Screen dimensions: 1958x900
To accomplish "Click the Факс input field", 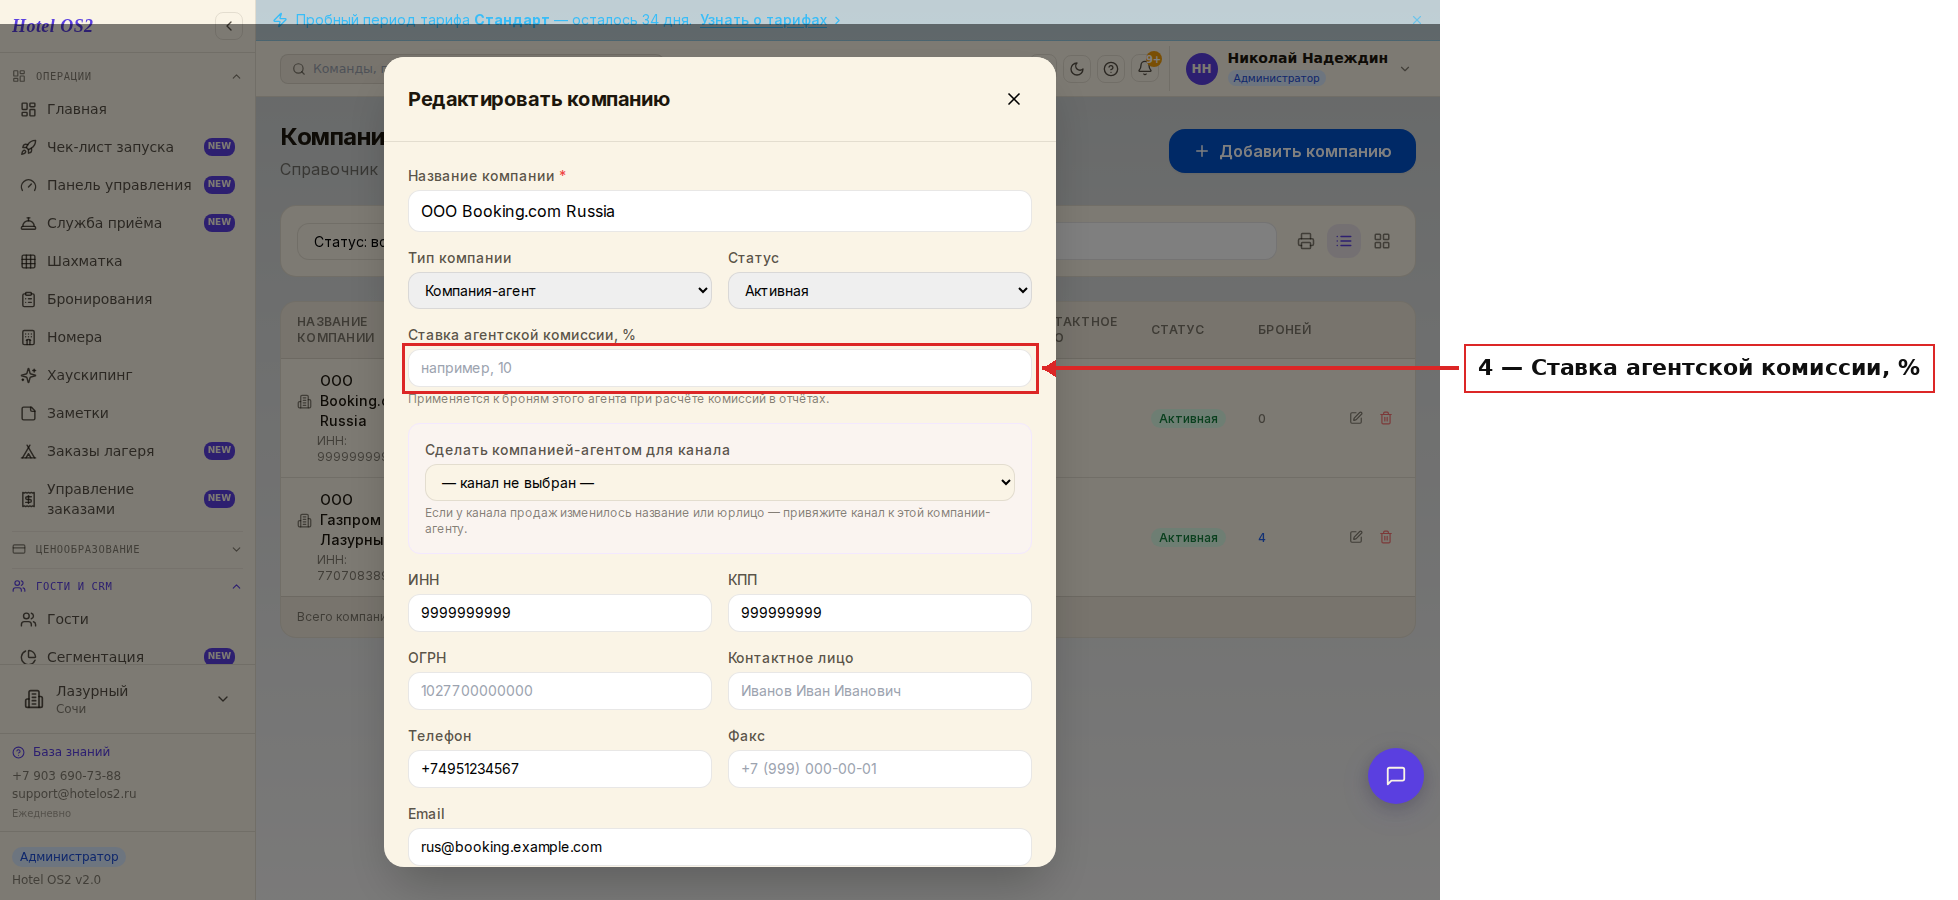I will point(880,769).
